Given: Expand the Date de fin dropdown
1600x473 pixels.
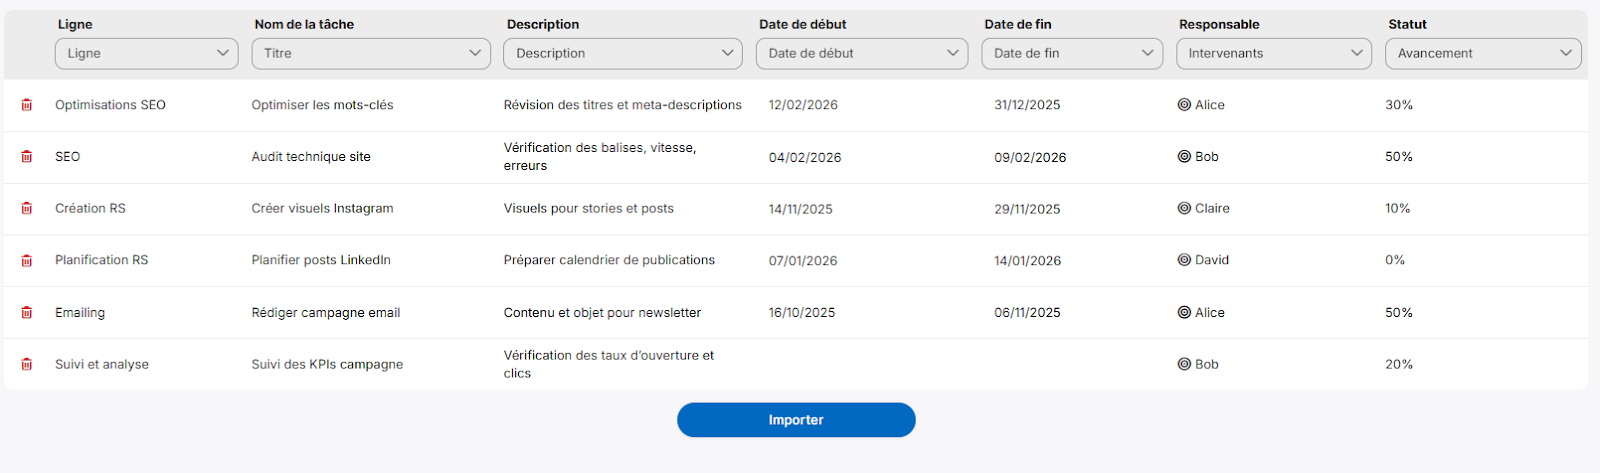Looking at the screenshot, I should click(x=1072, y=54).
